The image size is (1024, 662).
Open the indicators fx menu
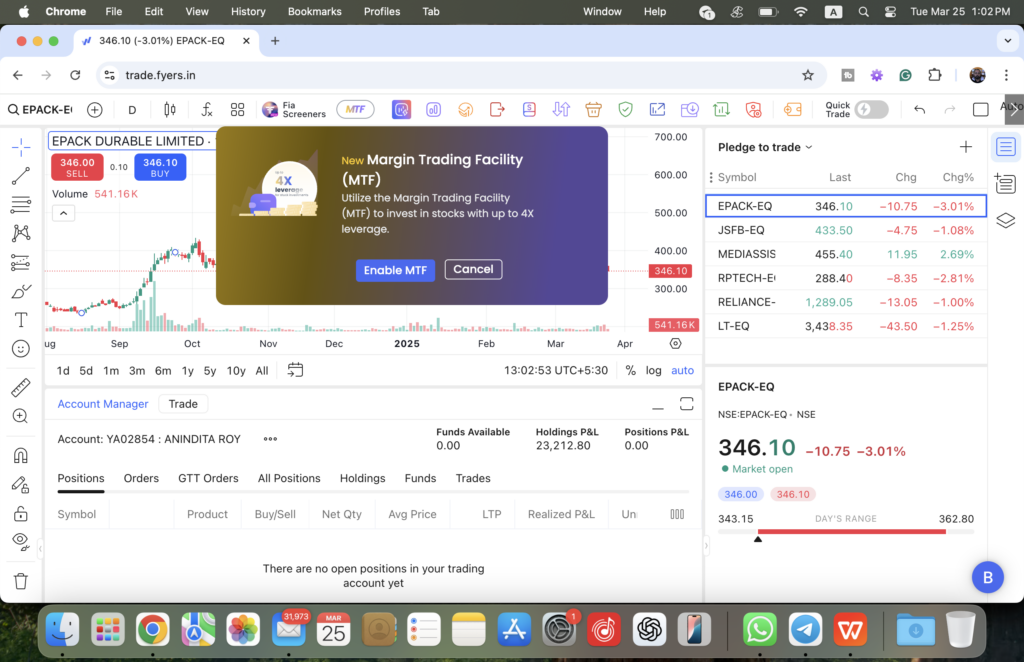206,110
